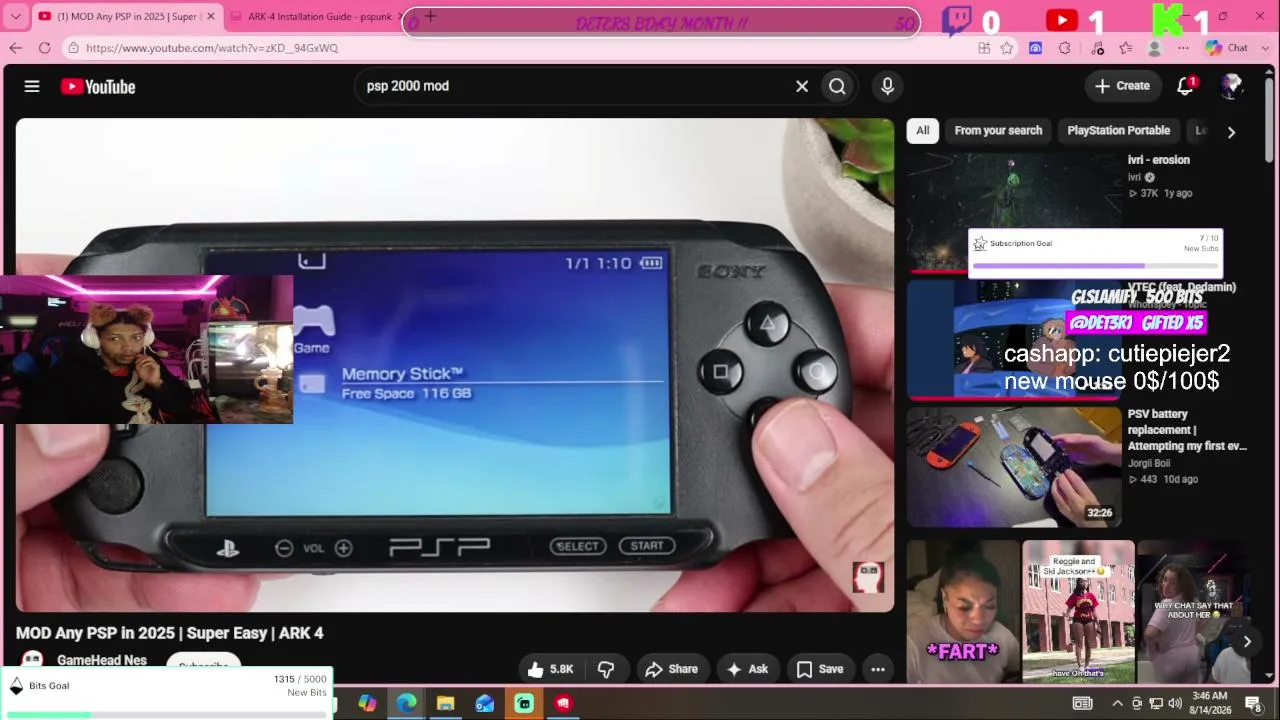Select the PlayStation Portable chip

[x=1118, y=131]
